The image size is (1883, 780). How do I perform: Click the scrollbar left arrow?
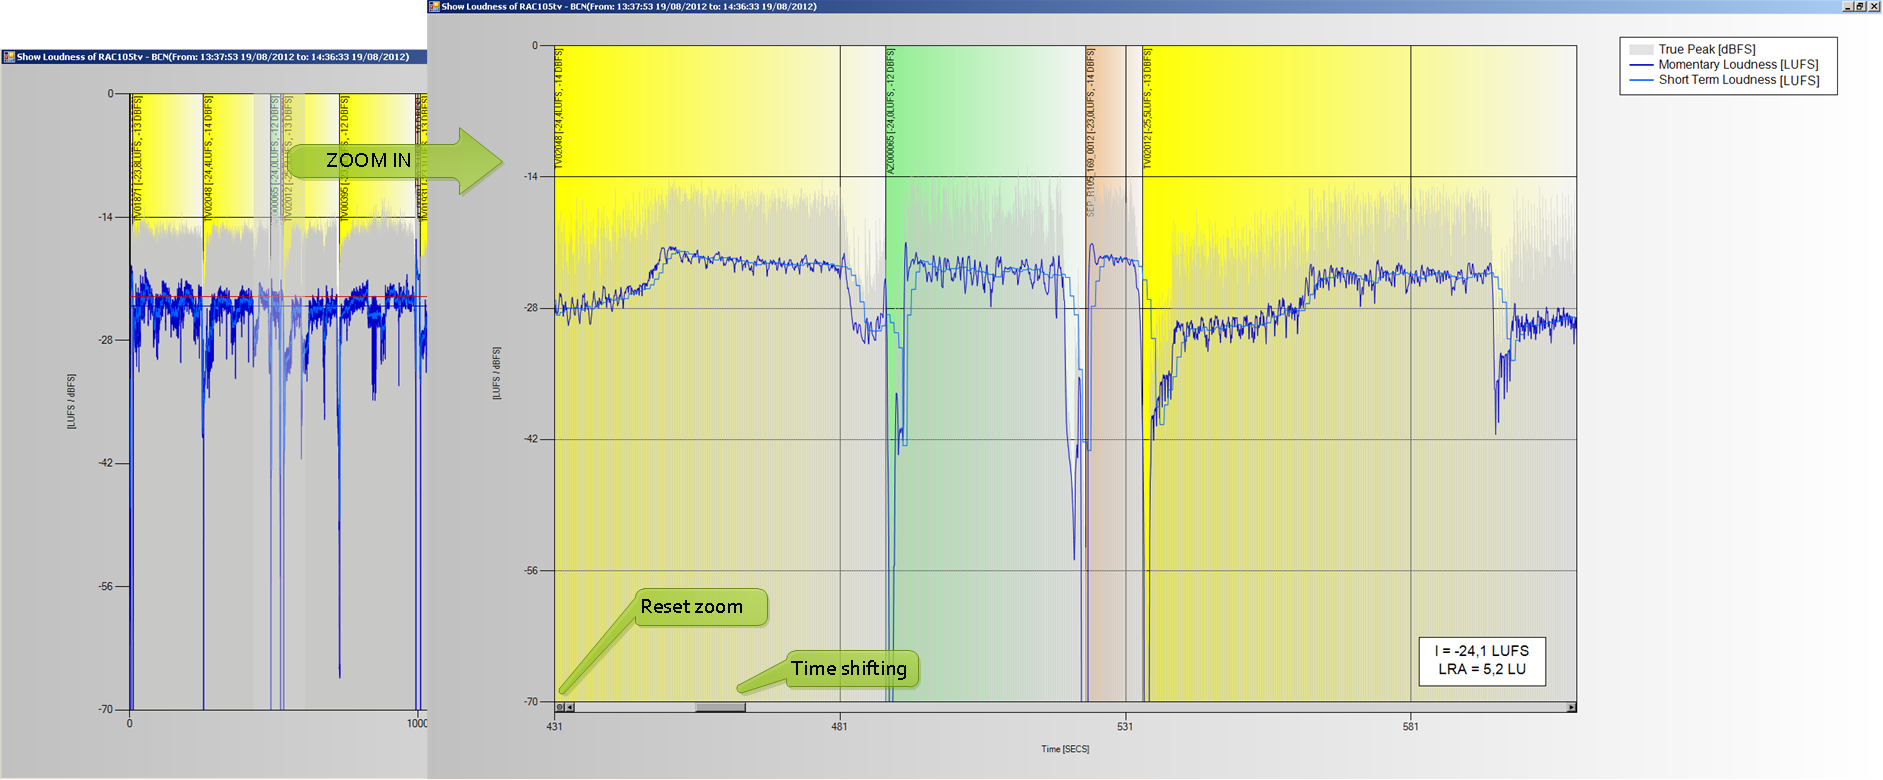[570, 707]
